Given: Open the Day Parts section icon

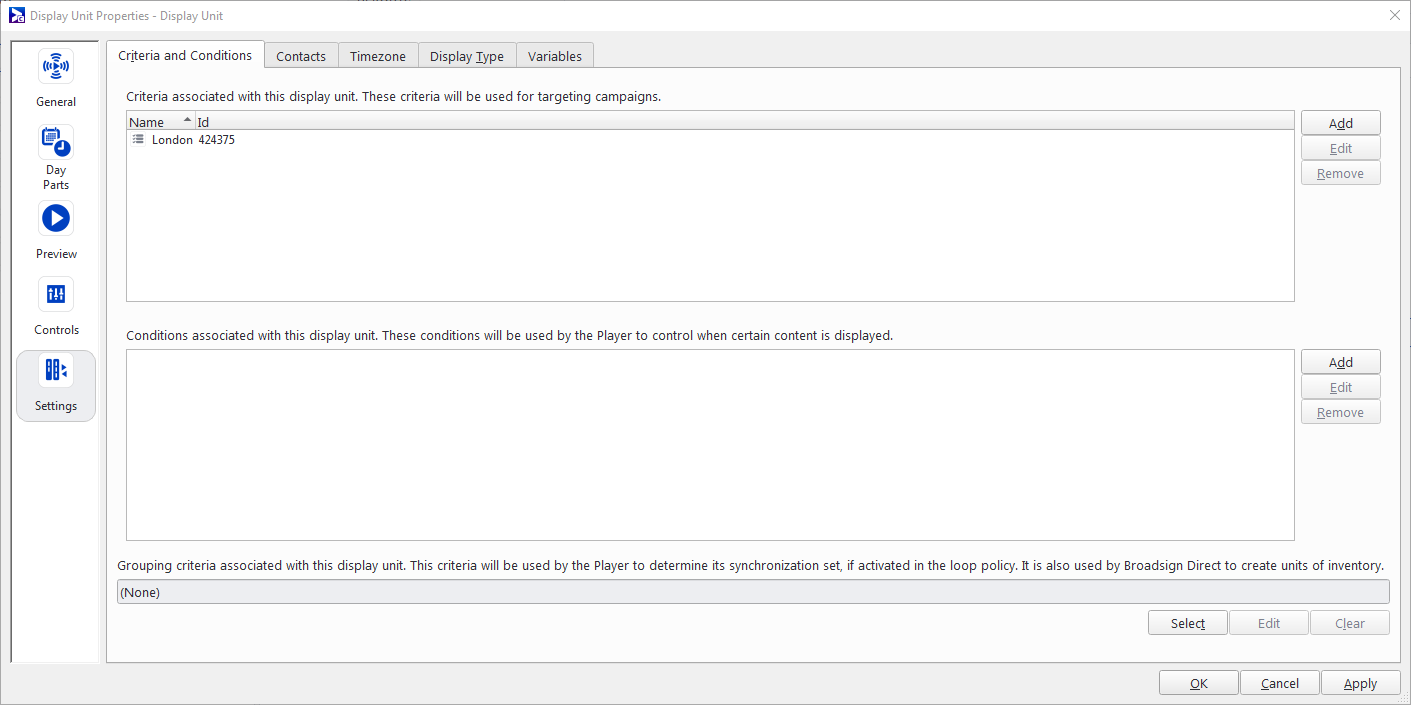Looking at the screenshot, I should pyautogui.click(x=56, y=143).
